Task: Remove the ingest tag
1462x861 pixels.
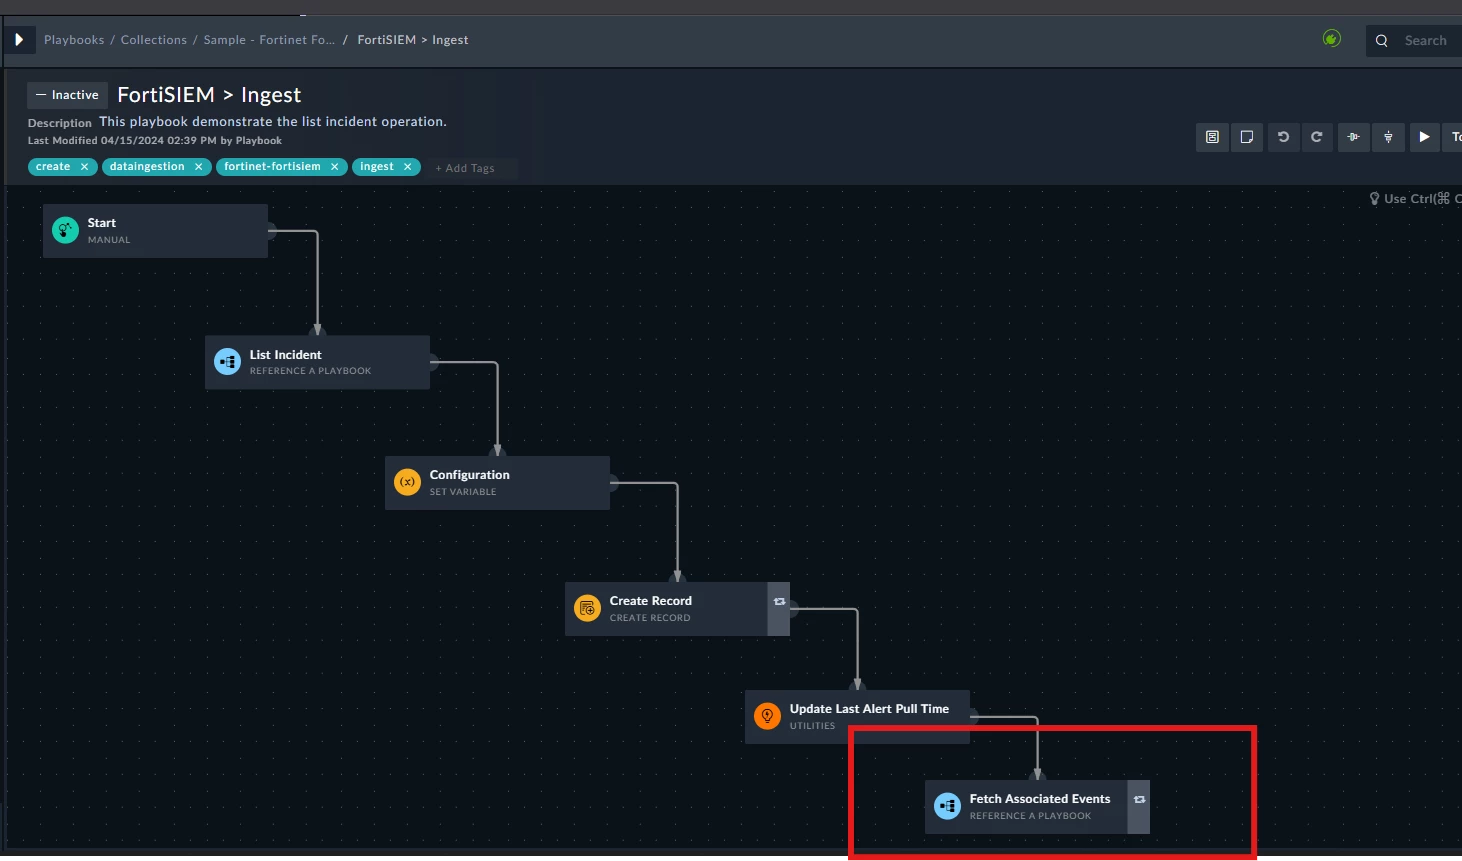Action: [x=407, y=167]
